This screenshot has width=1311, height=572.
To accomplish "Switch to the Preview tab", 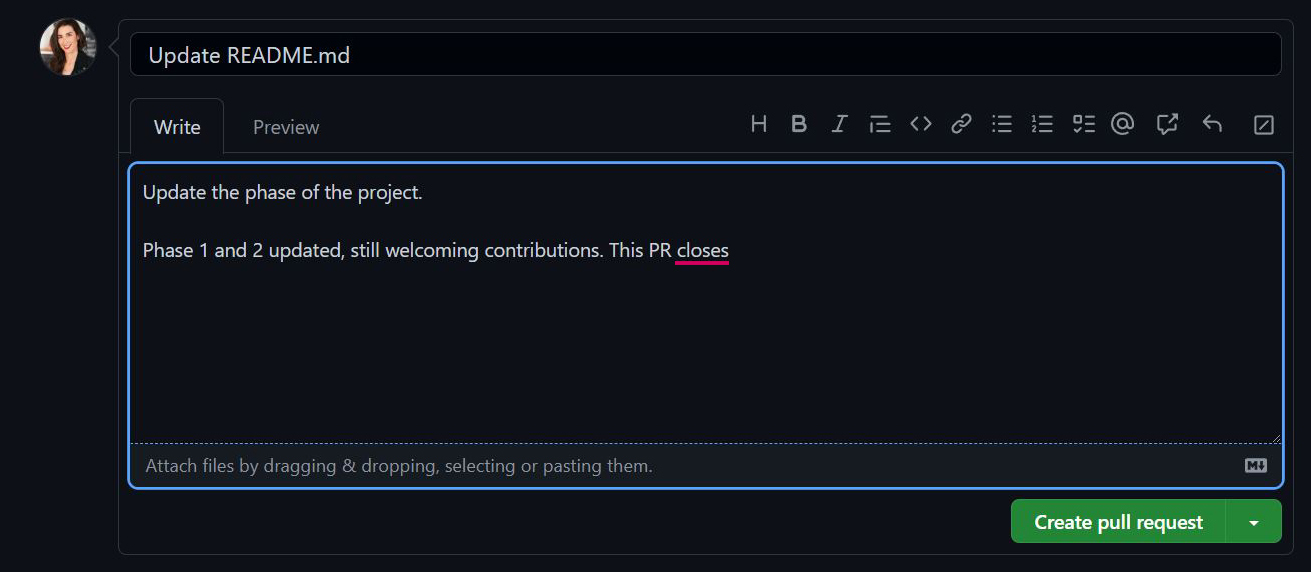I will point(286,127).
